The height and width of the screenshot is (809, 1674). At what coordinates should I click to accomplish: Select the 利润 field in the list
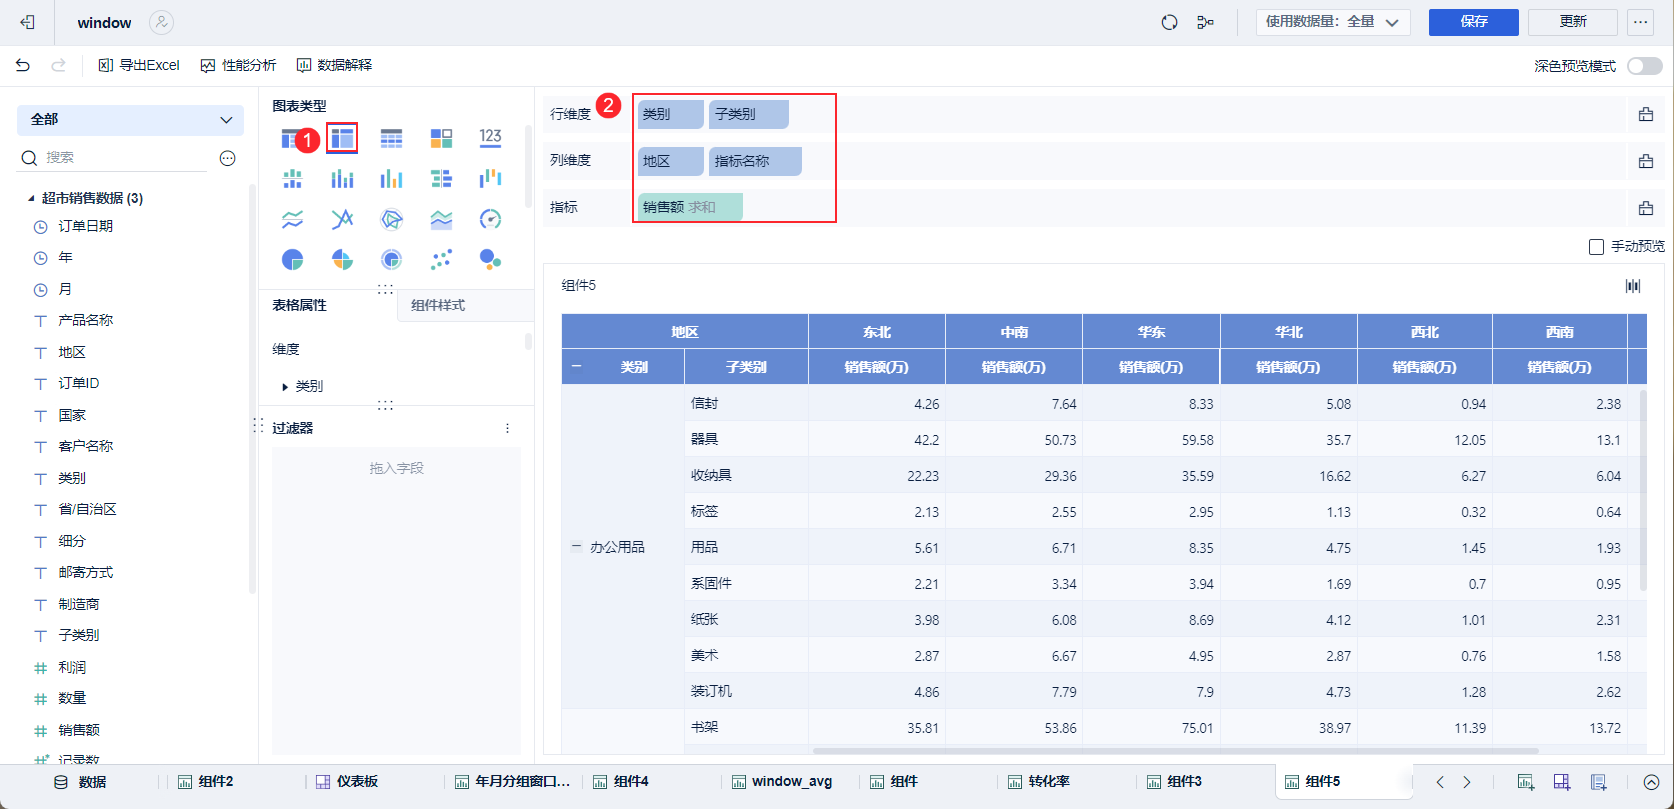click(72, 668)
